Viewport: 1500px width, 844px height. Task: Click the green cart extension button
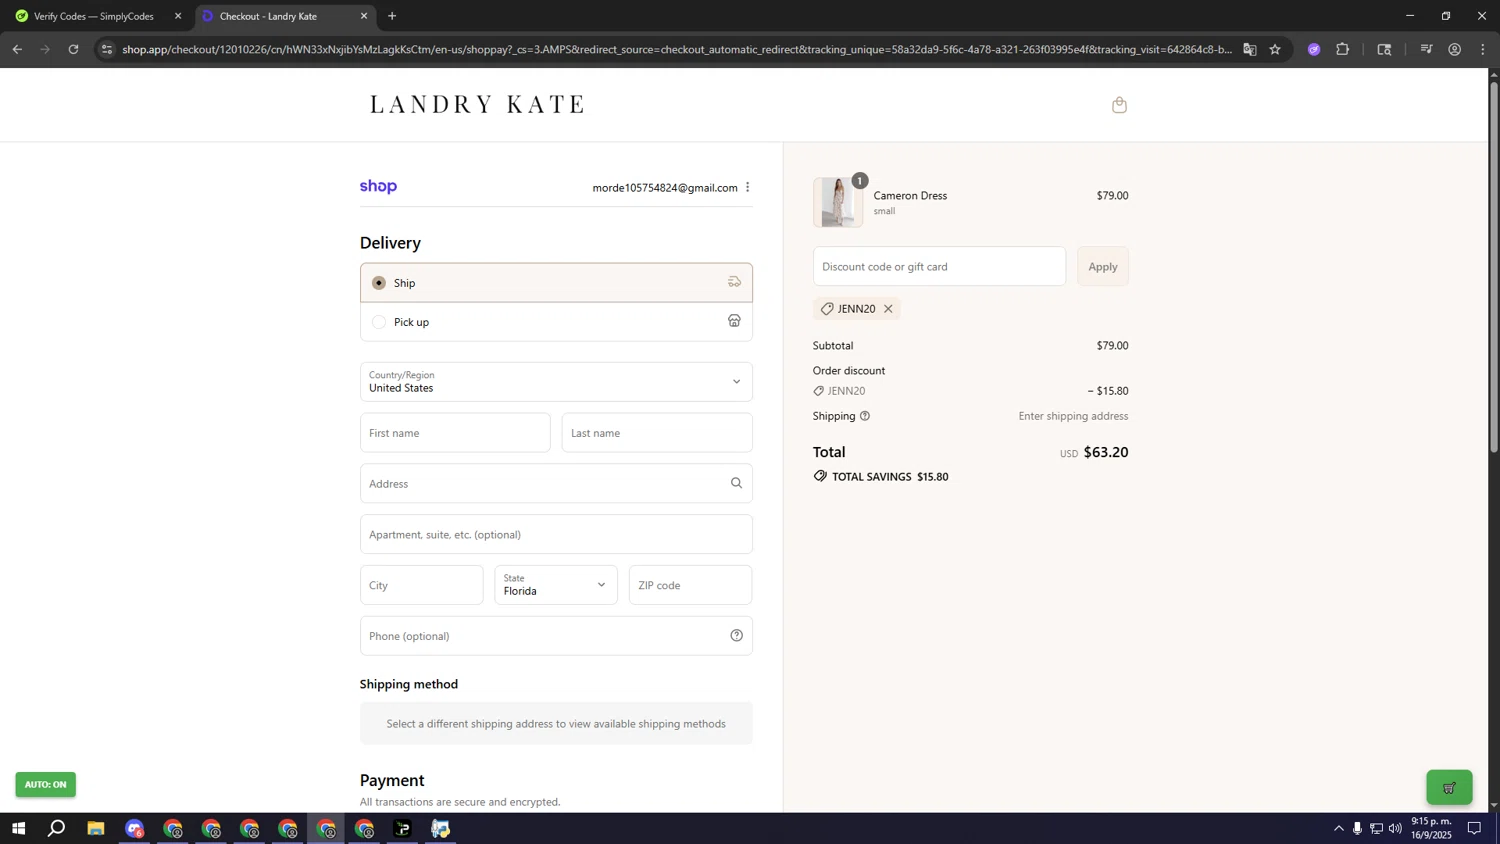1449,787
